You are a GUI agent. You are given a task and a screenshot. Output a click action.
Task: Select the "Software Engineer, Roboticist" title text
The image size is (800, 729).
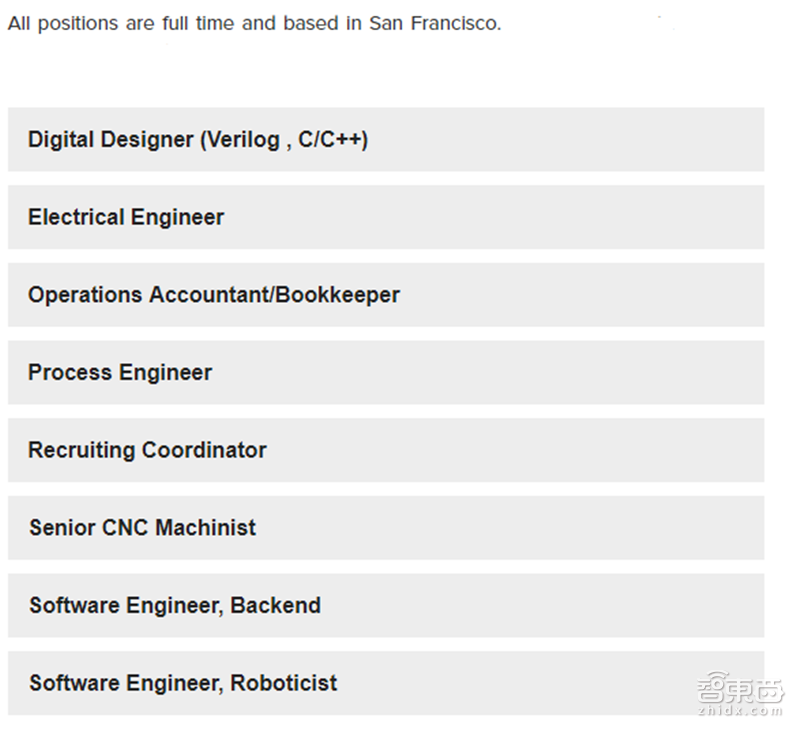click(183, 683)
